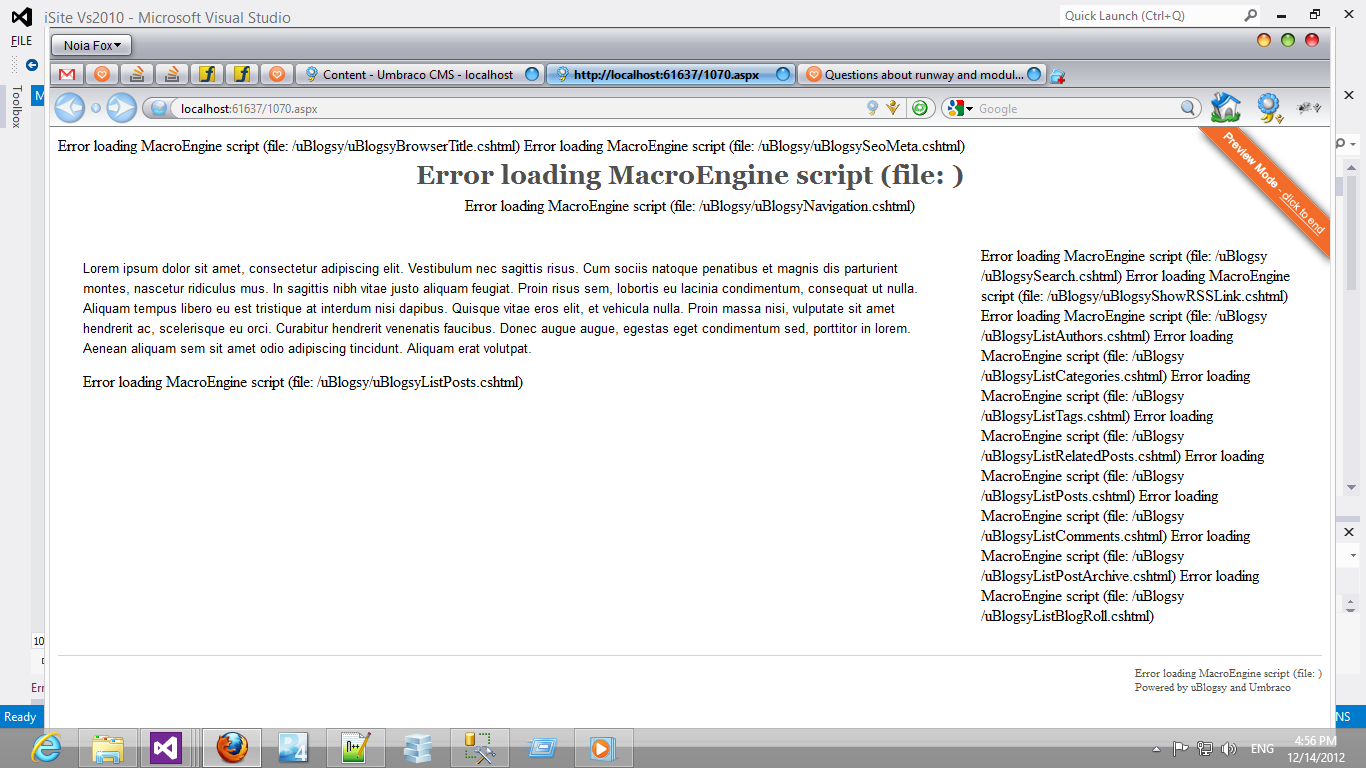Click the Lorem ipsum paragraph text
The width and height of the screenshot is (1366, 768).
500,309
